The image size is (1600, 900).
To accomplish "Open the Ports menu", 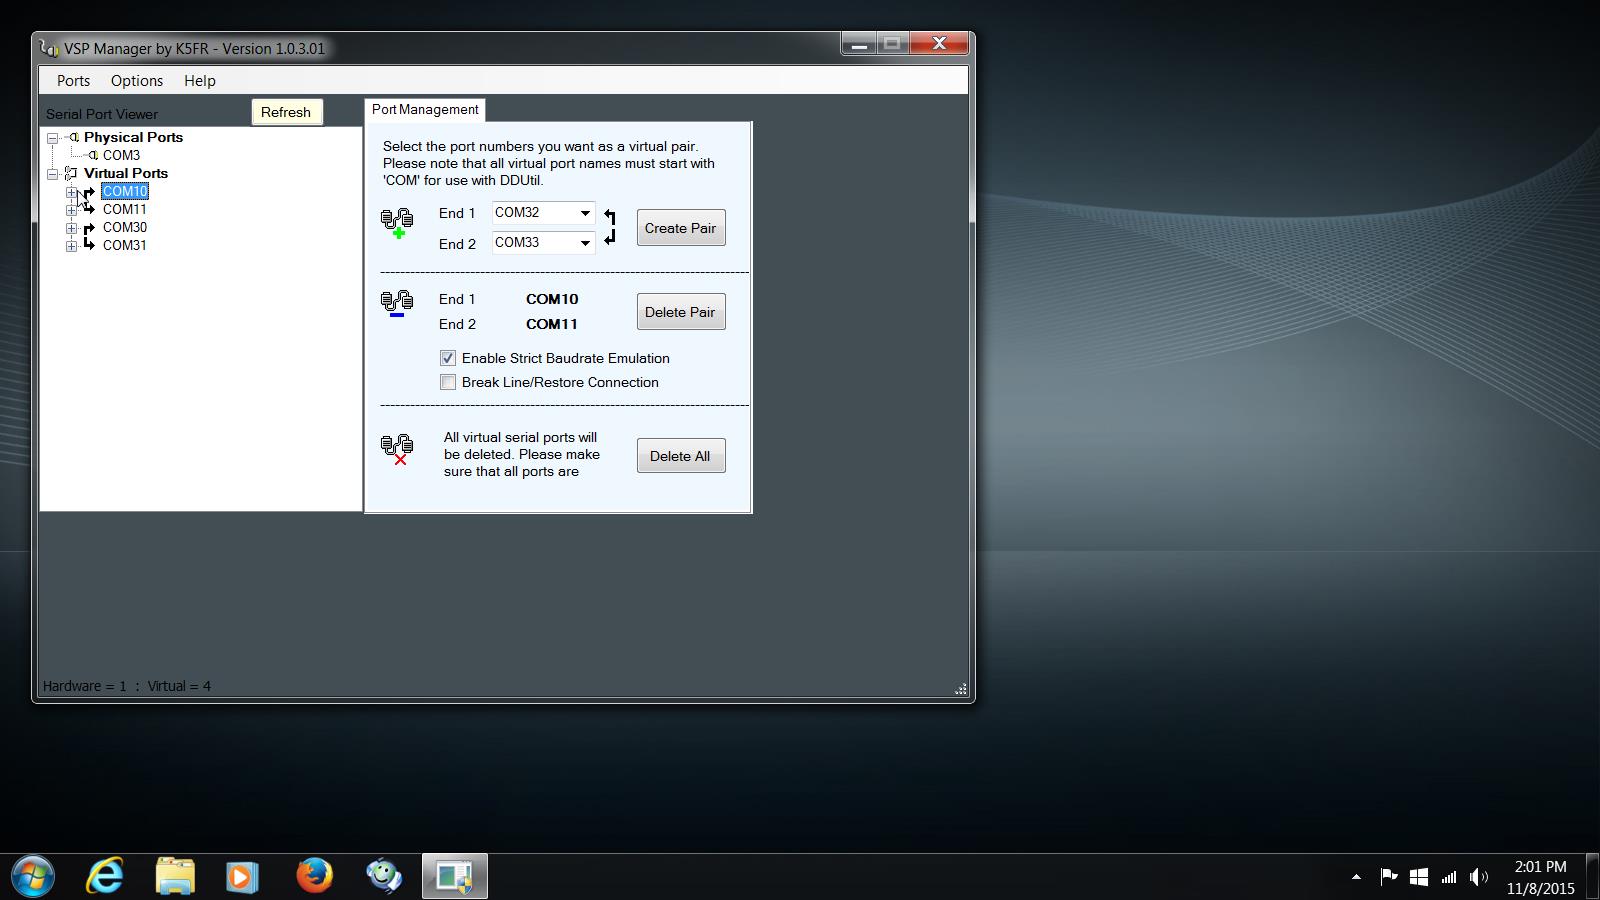I will pyautogui.click(x=73, y=81).
